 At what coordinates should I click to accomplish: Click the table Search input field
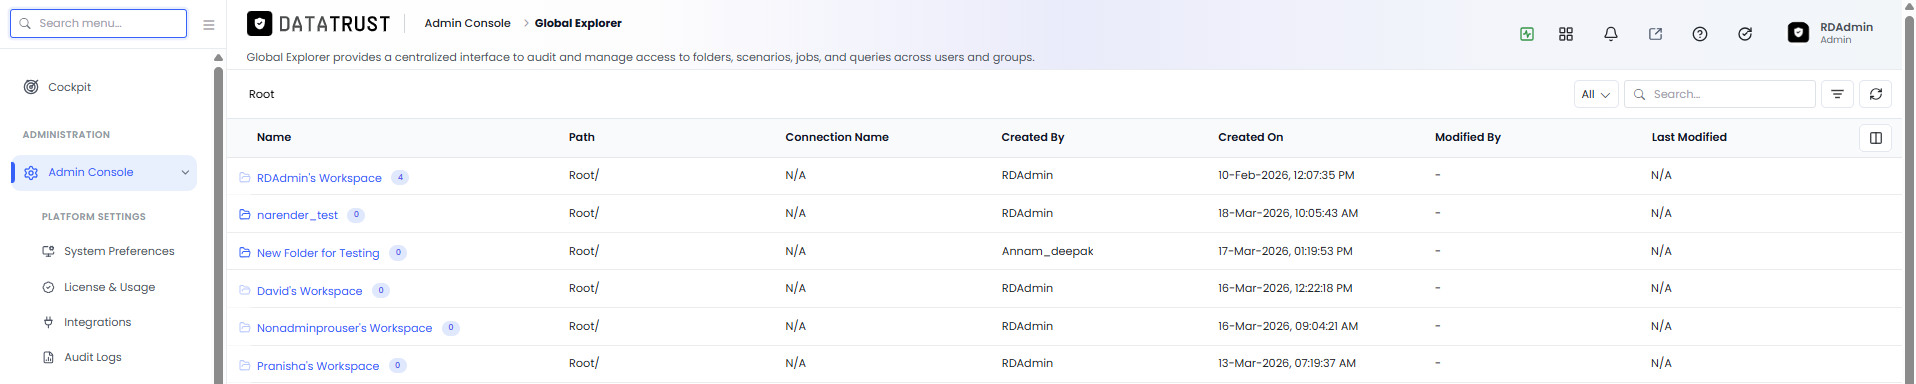[1720, 94]
